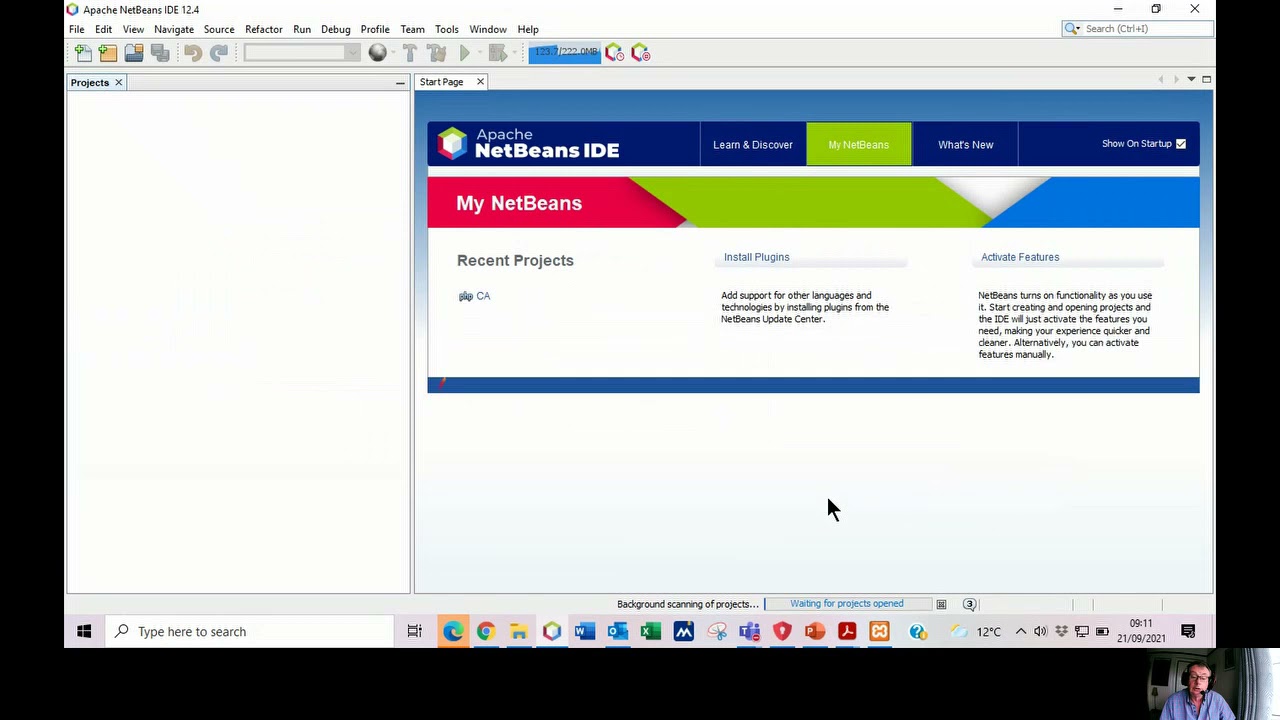Viewport: 1280px width, 720px height.
Task: Click the Install Plugins link
Action: 757,257
